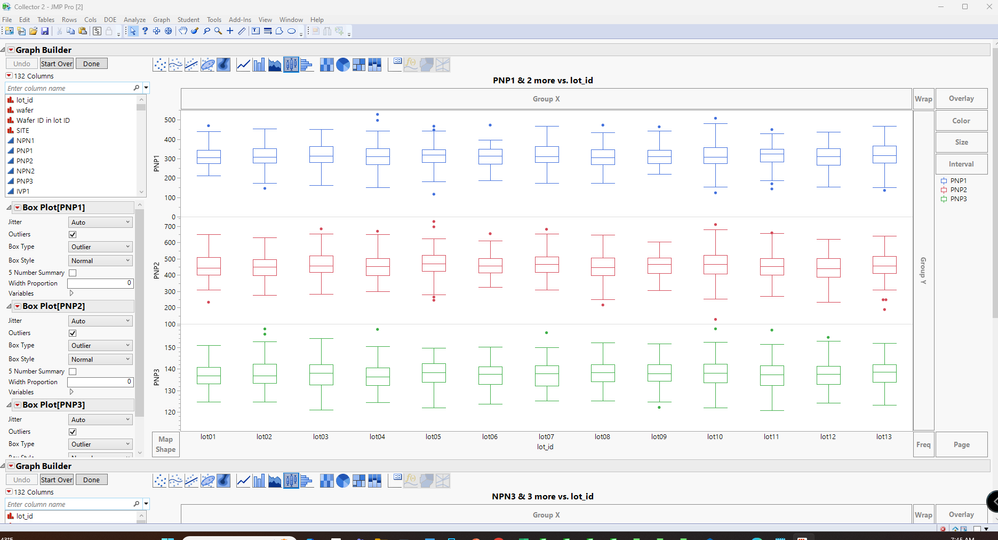Select the Help question-mark tool

tap(145, 31)
